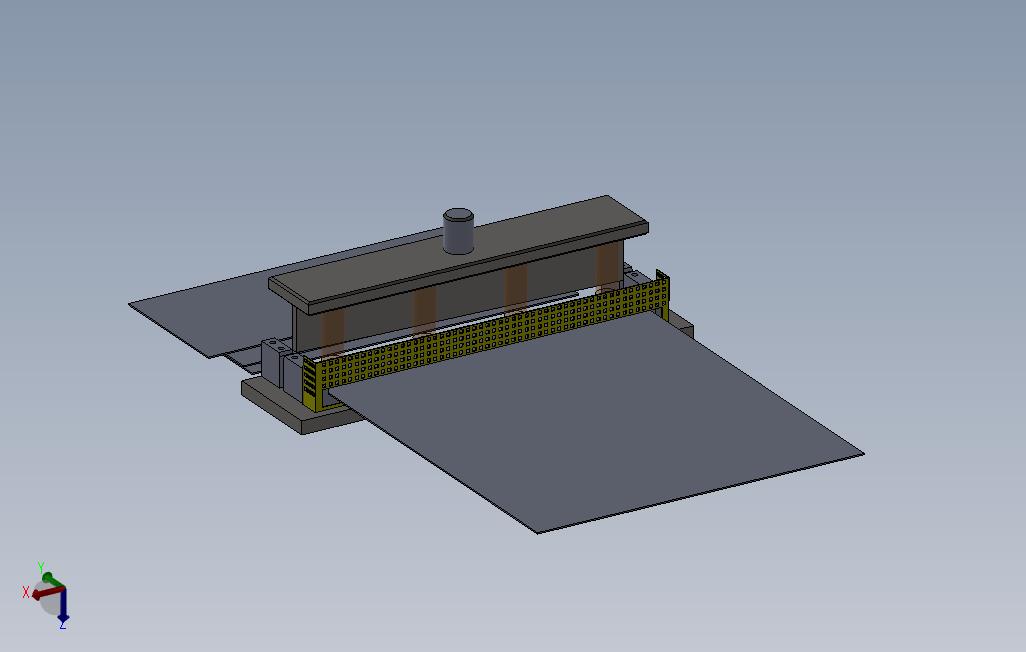The height and width of the screenshot is (652, 1026).
Task: Select the long top plate of the upper die
Action: 458,253
